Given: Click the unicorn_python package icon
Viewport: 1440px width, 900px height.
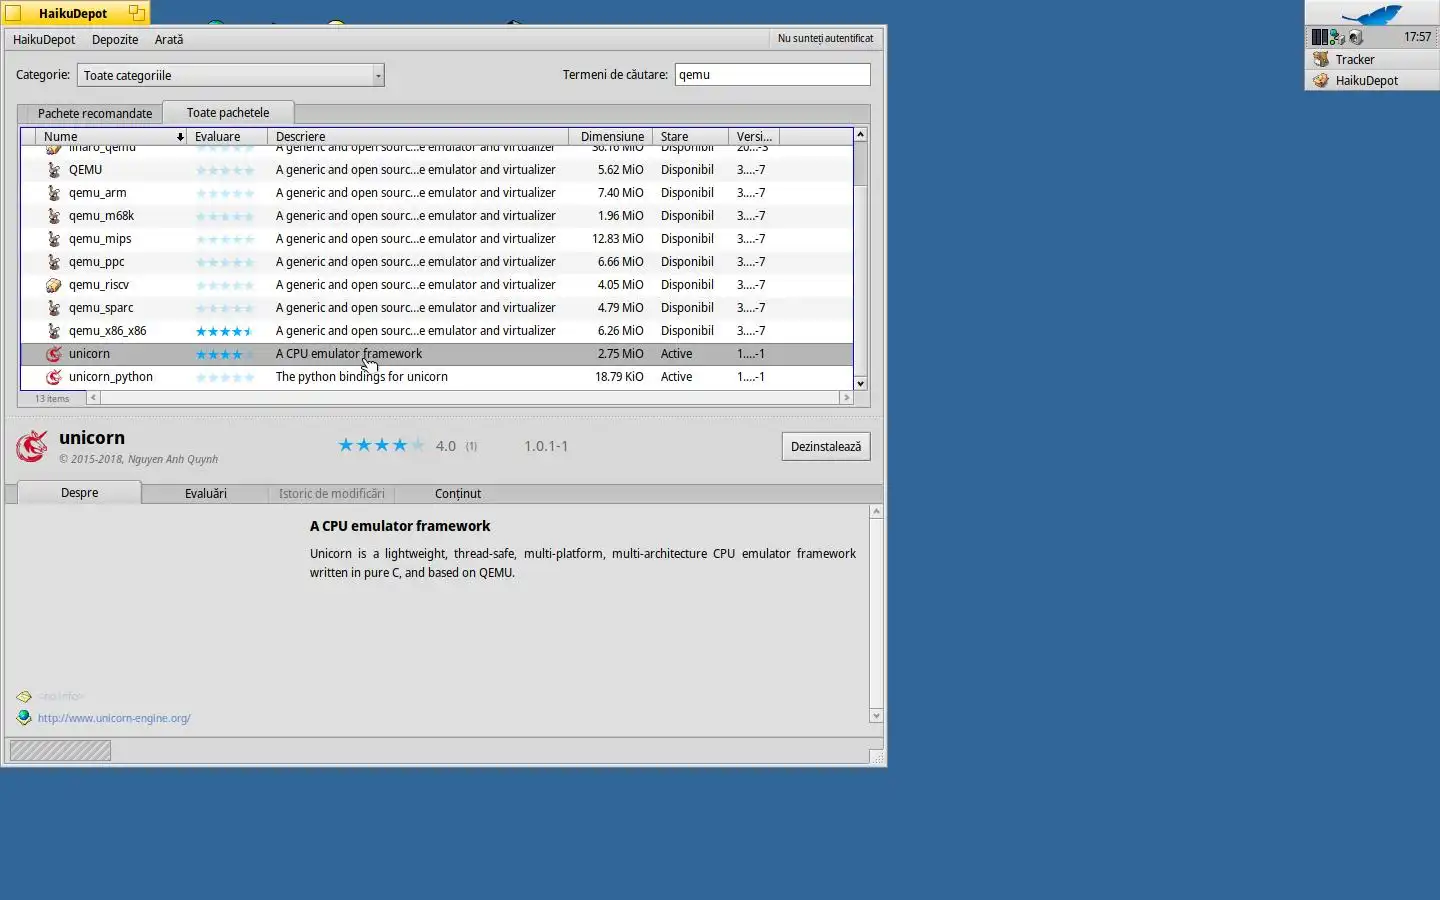Looking at the screenshot, I should (x=54, y=377).
